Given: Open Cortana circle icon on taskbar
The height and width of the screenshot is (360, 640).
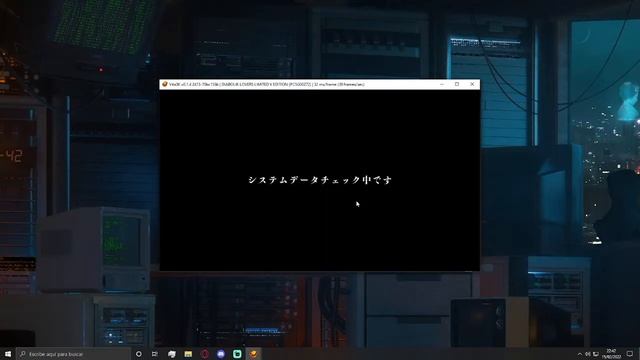Looking at the screenshot, I should 139,354.
